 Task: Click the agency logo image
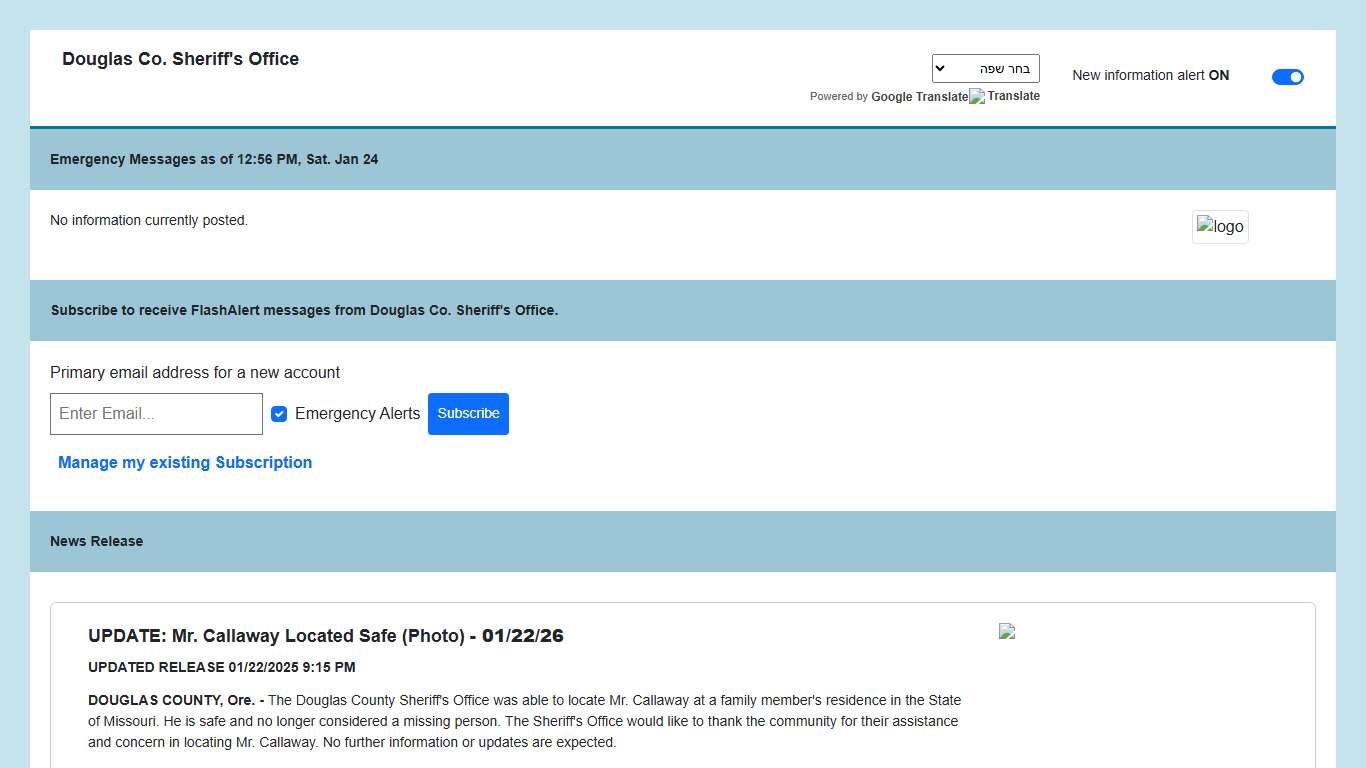point(1220,227)
